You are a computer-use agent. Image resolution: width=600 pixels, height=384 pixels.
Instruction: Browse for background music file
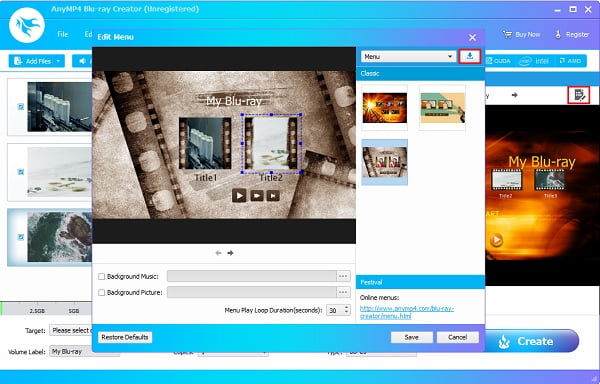click(x=343, y=276)
